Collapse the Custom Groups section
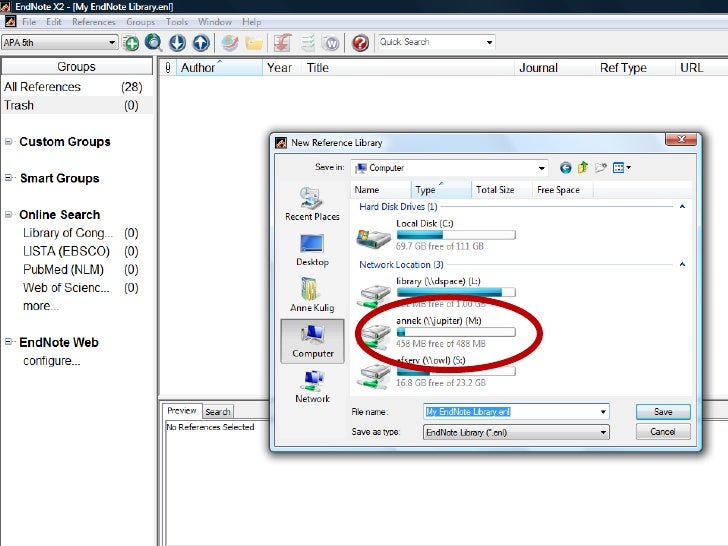Screen dimensions: 728x546 tap(8, 142)
